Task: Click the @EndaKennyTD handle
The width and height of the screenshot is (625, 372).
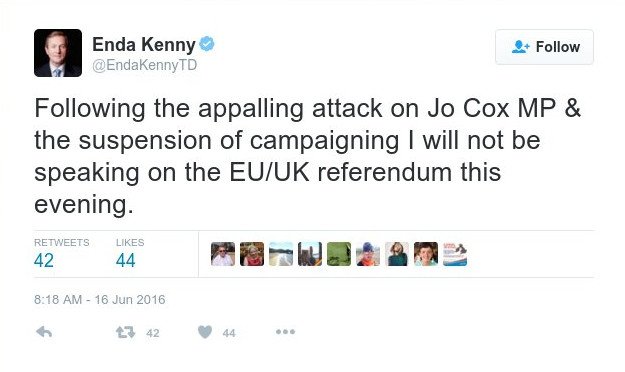Action: click(x=145, y=65)
